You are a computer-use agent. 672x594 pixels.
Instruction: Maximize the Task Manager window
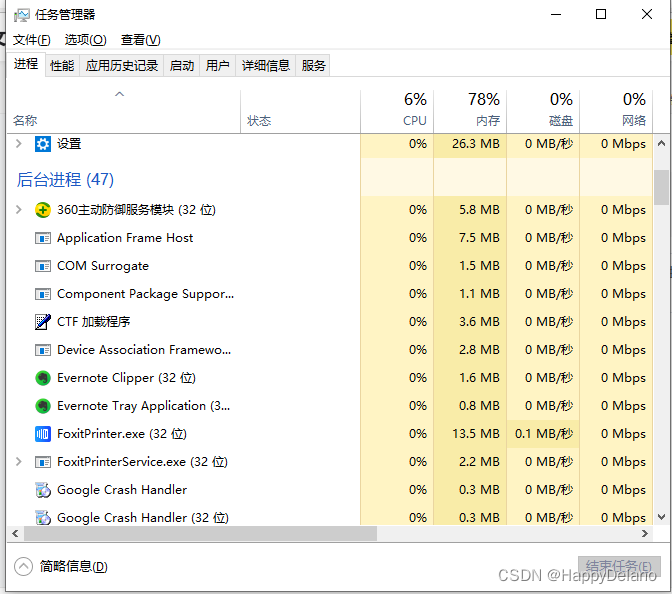pos(601,14)
